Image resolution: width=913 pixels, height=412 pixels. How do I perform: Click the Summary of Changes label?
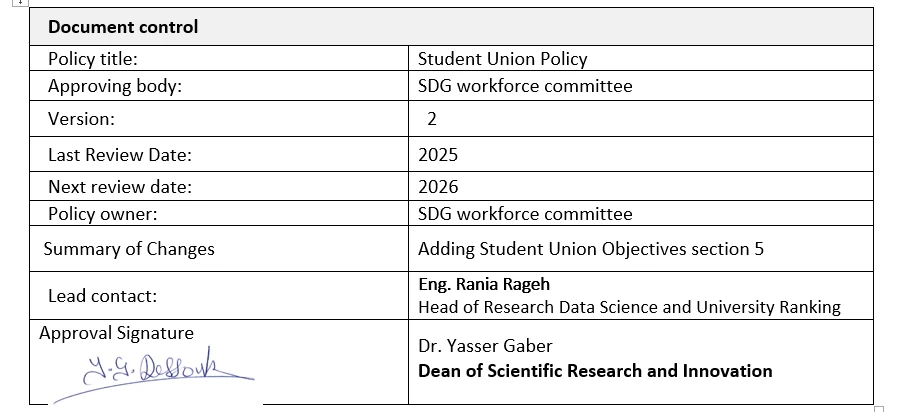[x=131, y=249]
